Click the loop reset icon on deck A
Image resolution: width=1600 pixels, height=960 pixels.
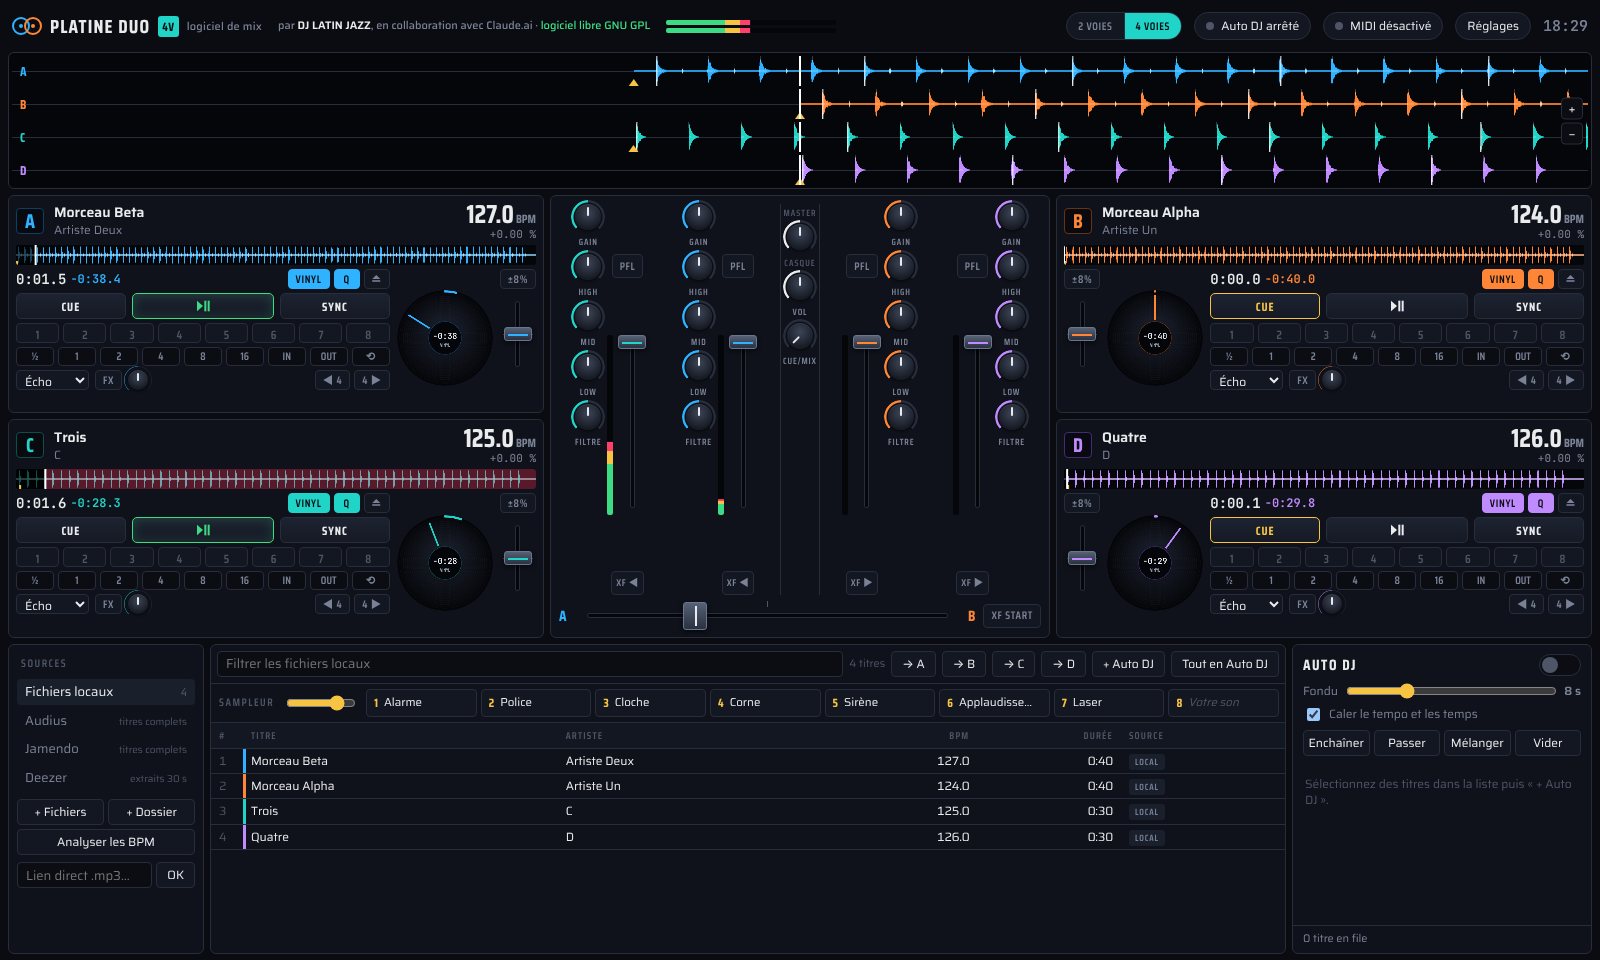pyautogui.click(x=371, y=356)
